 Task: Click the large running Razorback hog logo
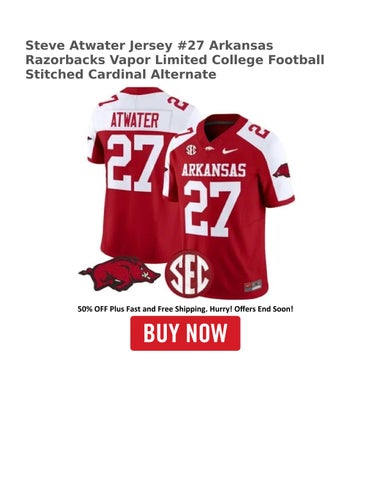tap(120, 273)
